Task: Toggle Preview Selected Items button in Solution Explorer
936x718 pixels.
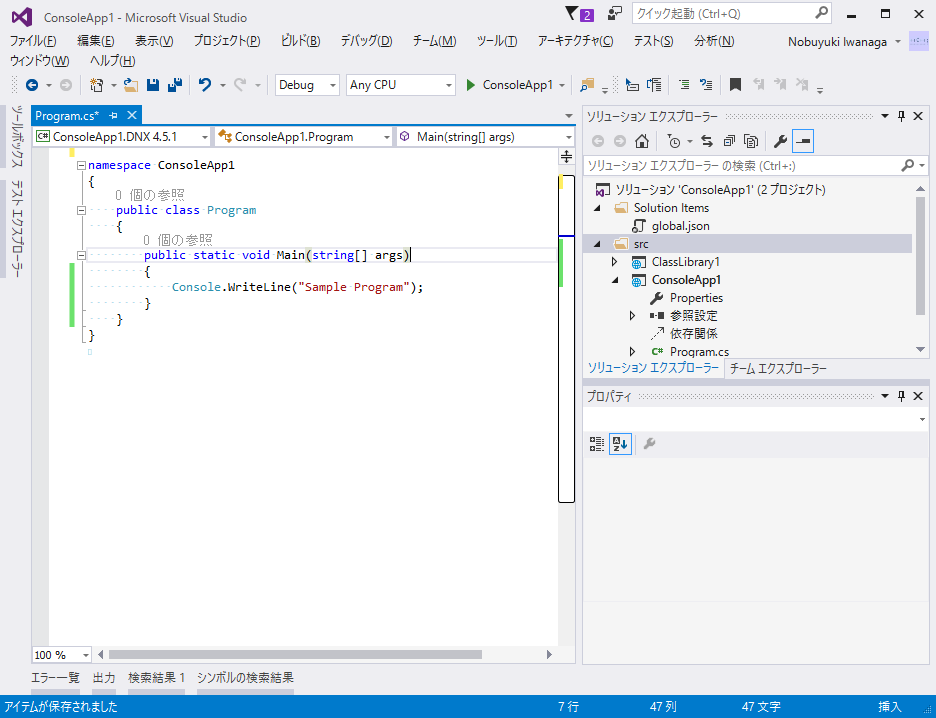Action: (803, 141)
